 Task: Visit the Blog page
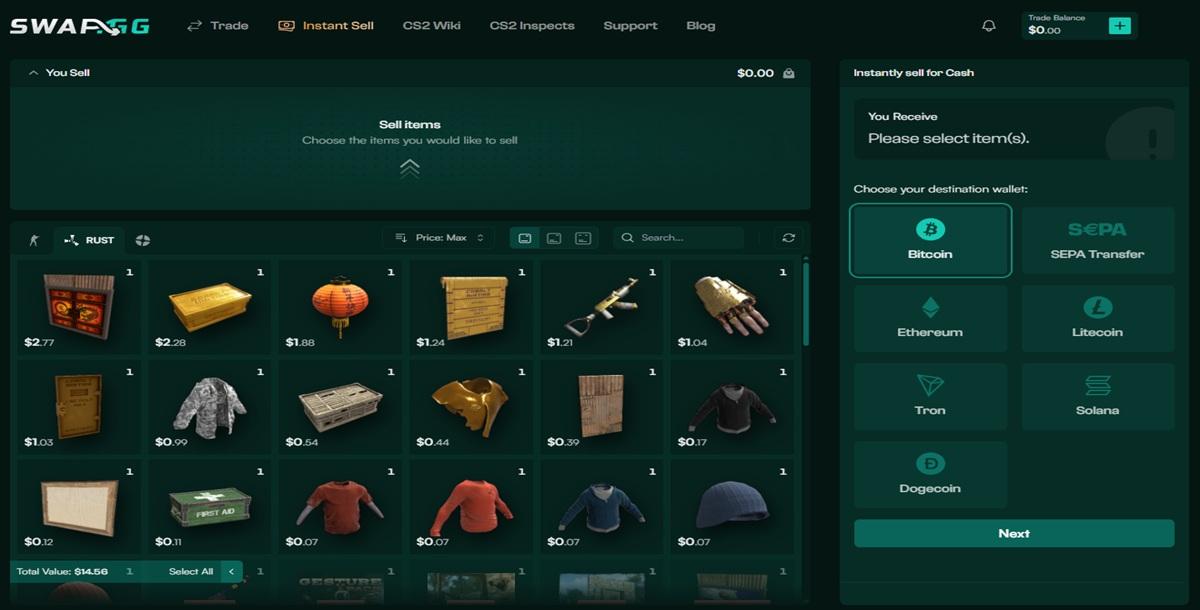tap(701, 26)
